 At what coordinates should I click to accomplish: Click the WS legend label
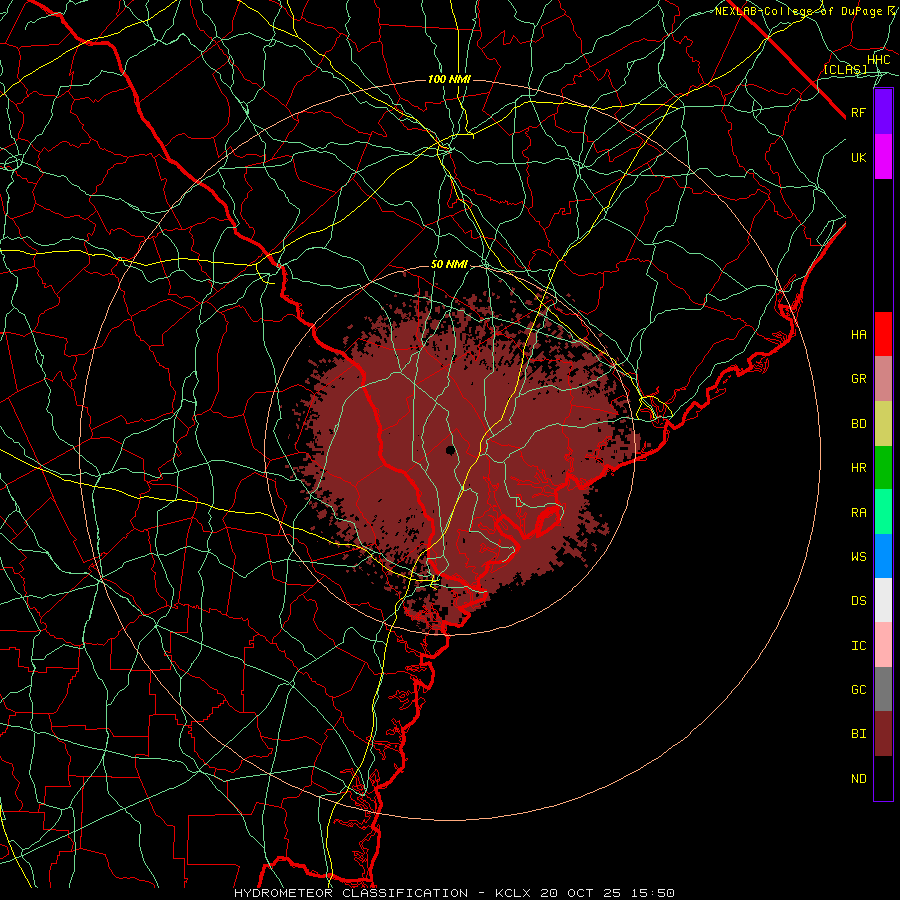(859, 557)
